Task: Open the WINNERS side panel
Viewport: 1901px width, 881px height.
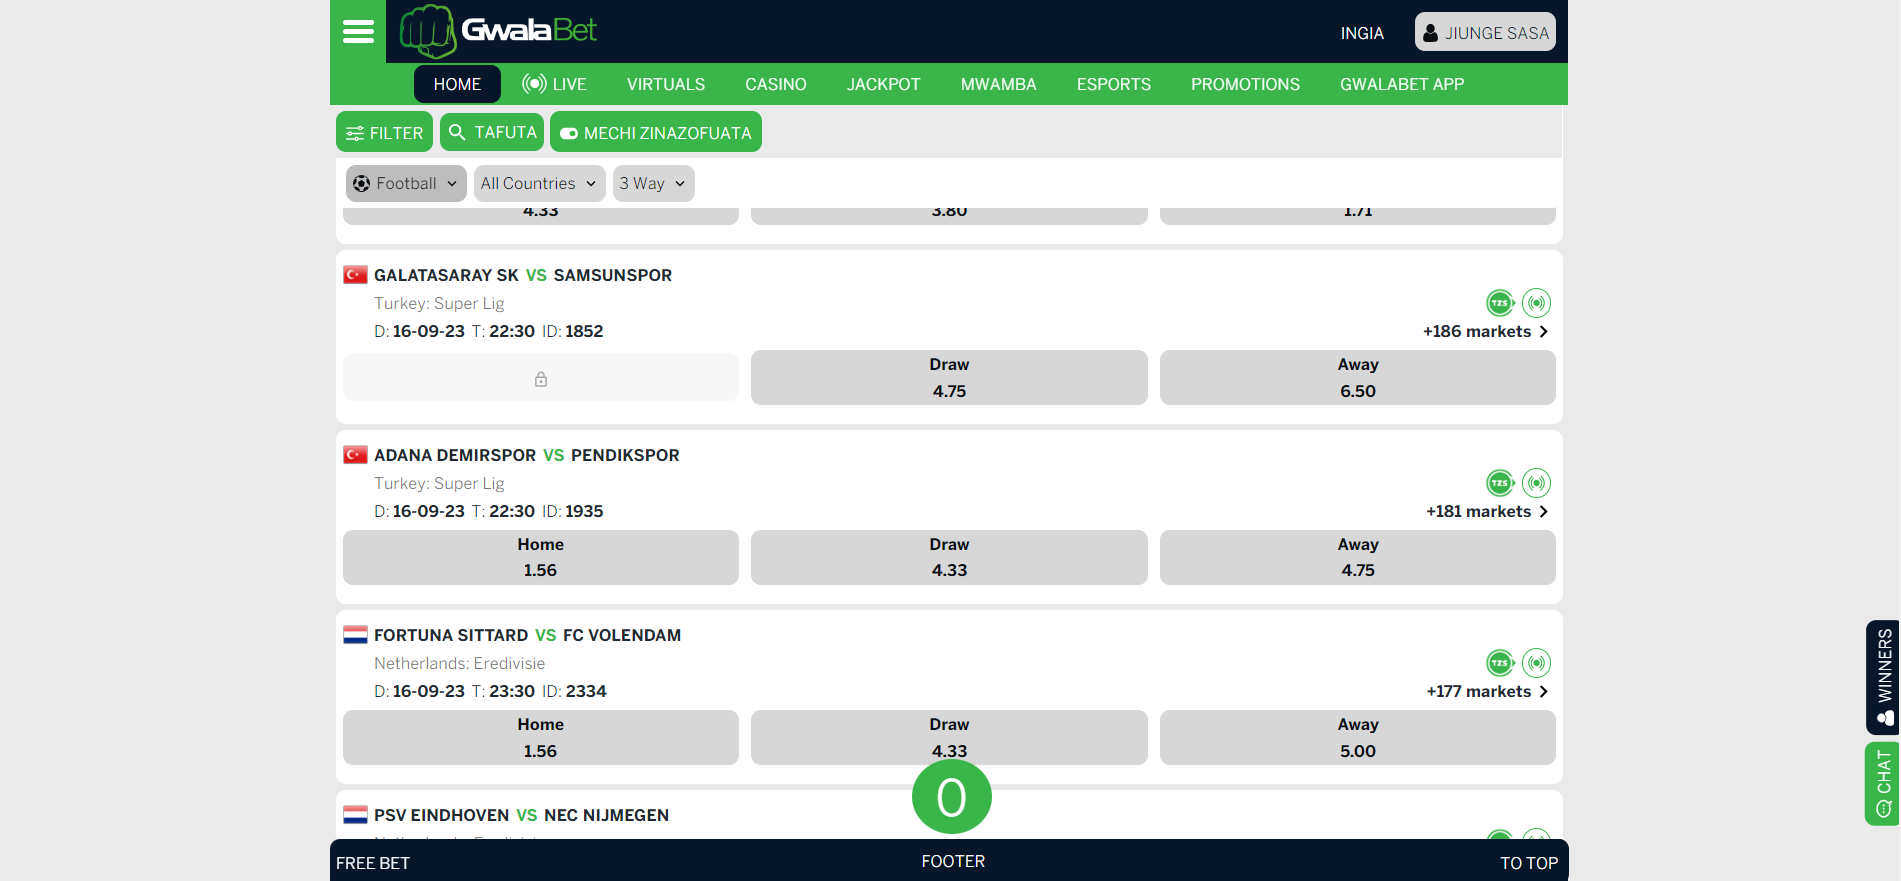Action: [1883, 677]
